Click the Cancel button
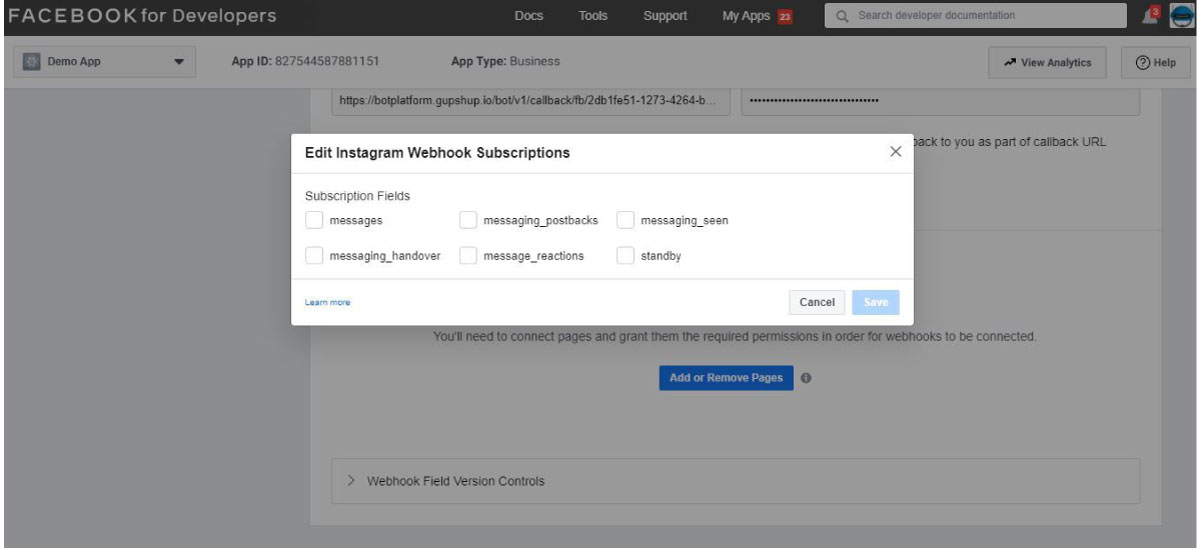 click(817, 302)
